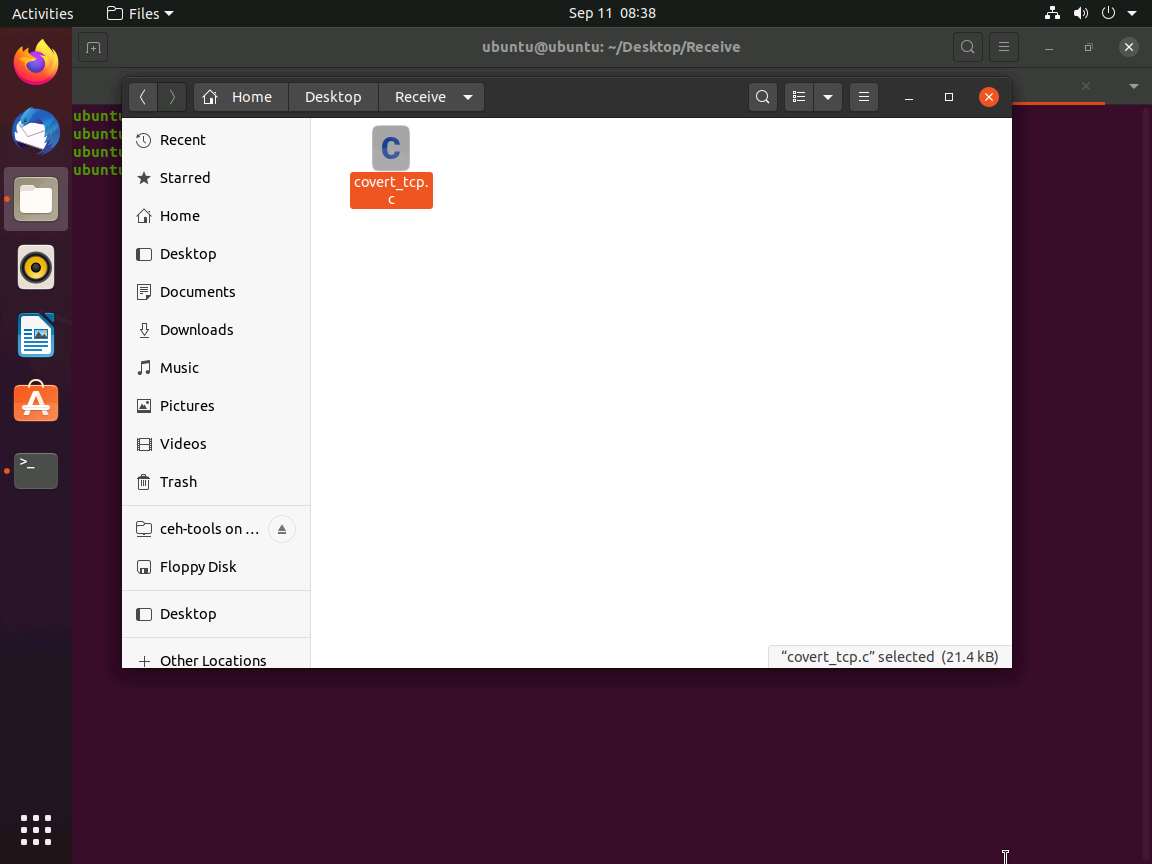Open search in the terminal window
The width and height of the screenshot is (1152, 864).
(x=968, y=47)
